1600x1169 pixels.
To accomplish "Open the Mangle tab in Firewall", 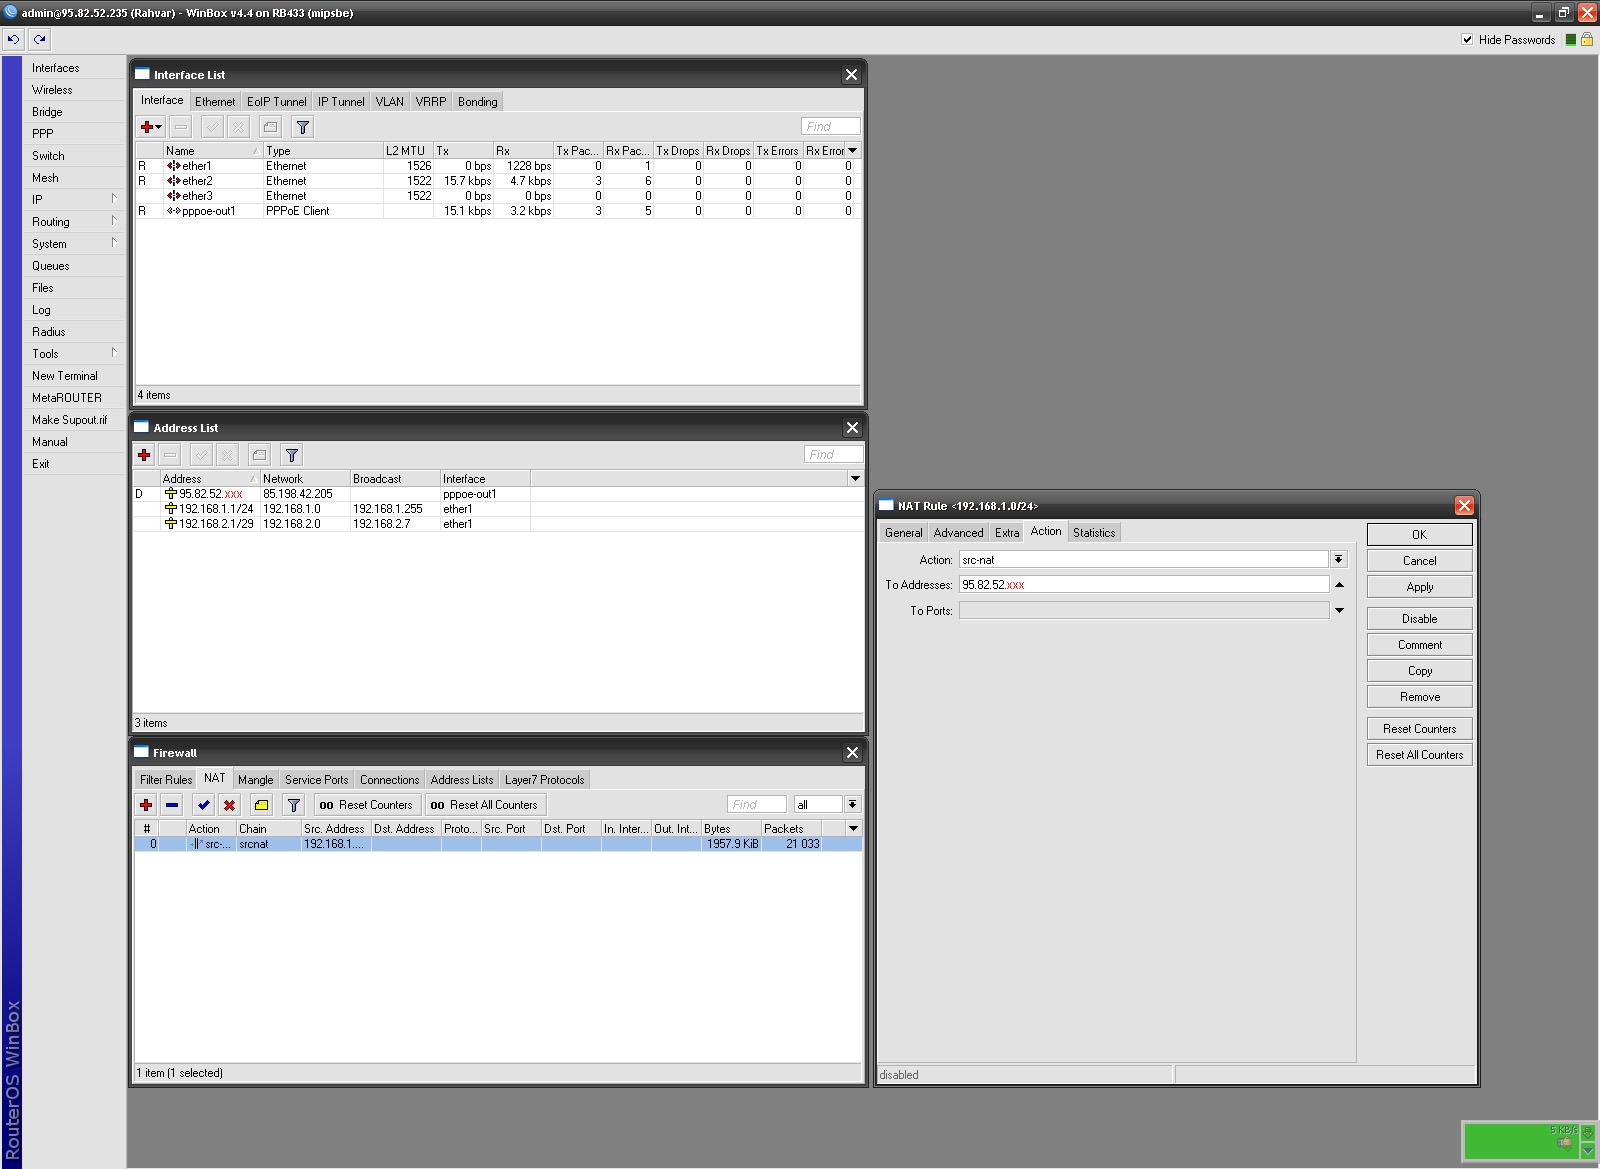I will (256, 780).
